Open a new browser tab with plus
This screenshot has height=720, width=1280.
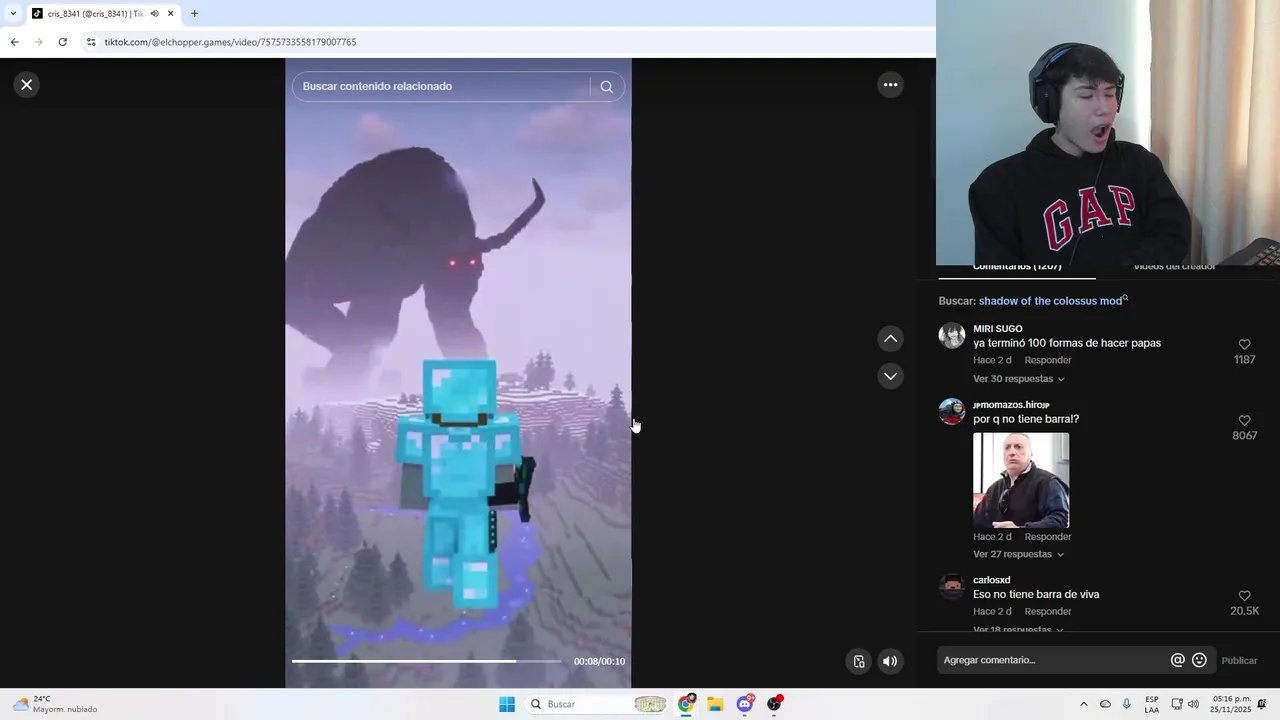pos(194,14)
